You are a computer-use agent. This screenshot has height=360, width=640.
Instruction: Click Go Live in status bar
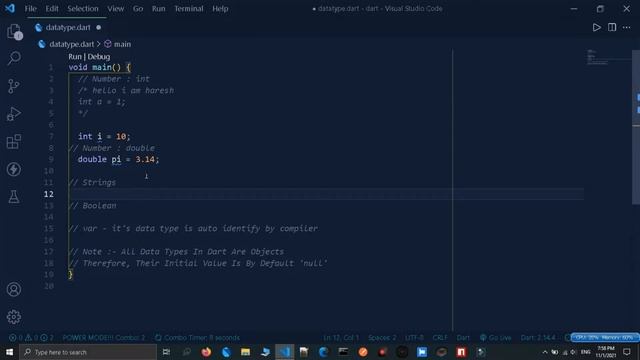[495, 338]
